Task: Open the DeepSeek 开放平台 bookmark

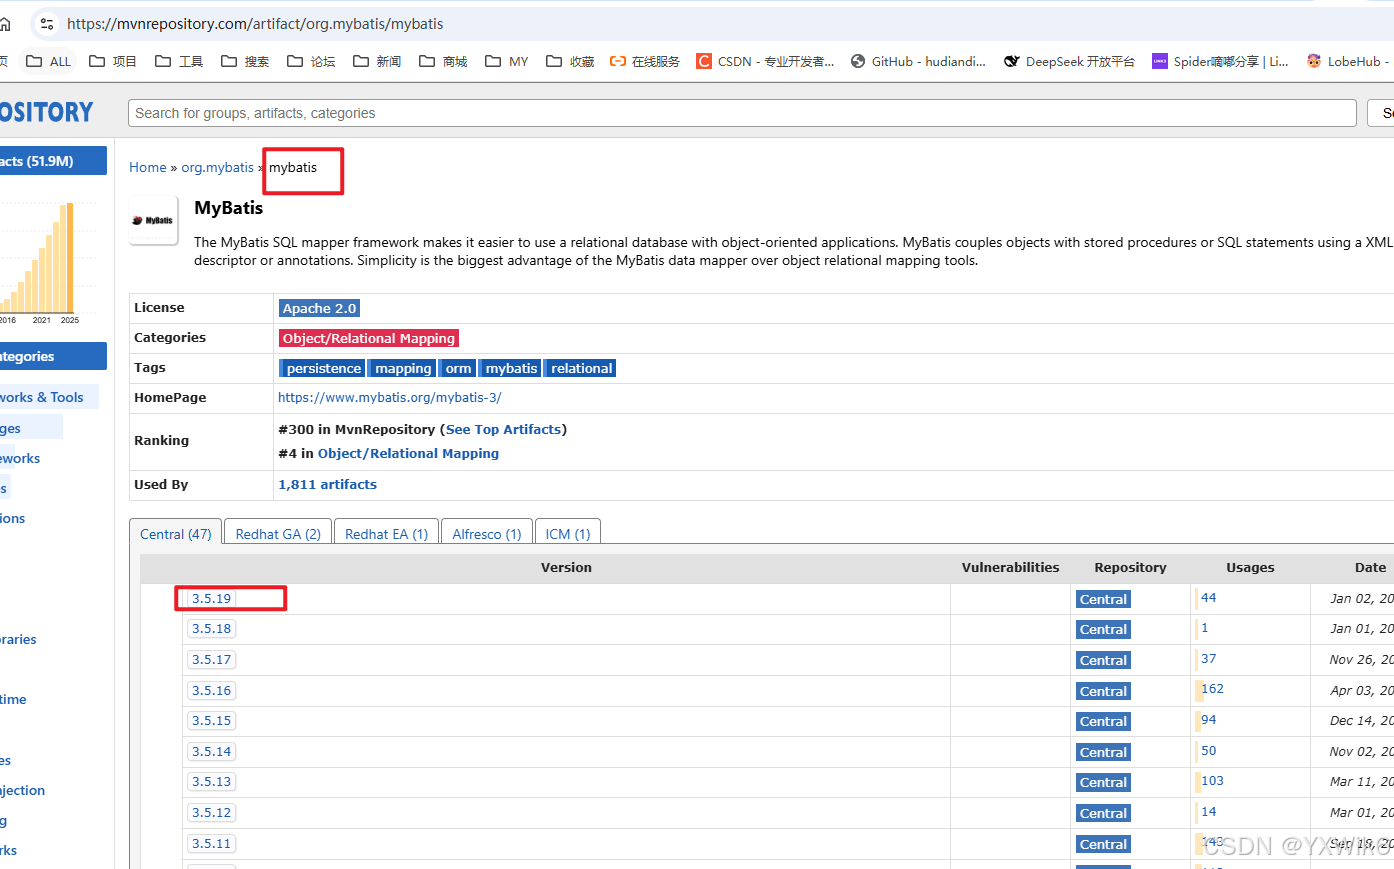Action: click(1070, 61)
